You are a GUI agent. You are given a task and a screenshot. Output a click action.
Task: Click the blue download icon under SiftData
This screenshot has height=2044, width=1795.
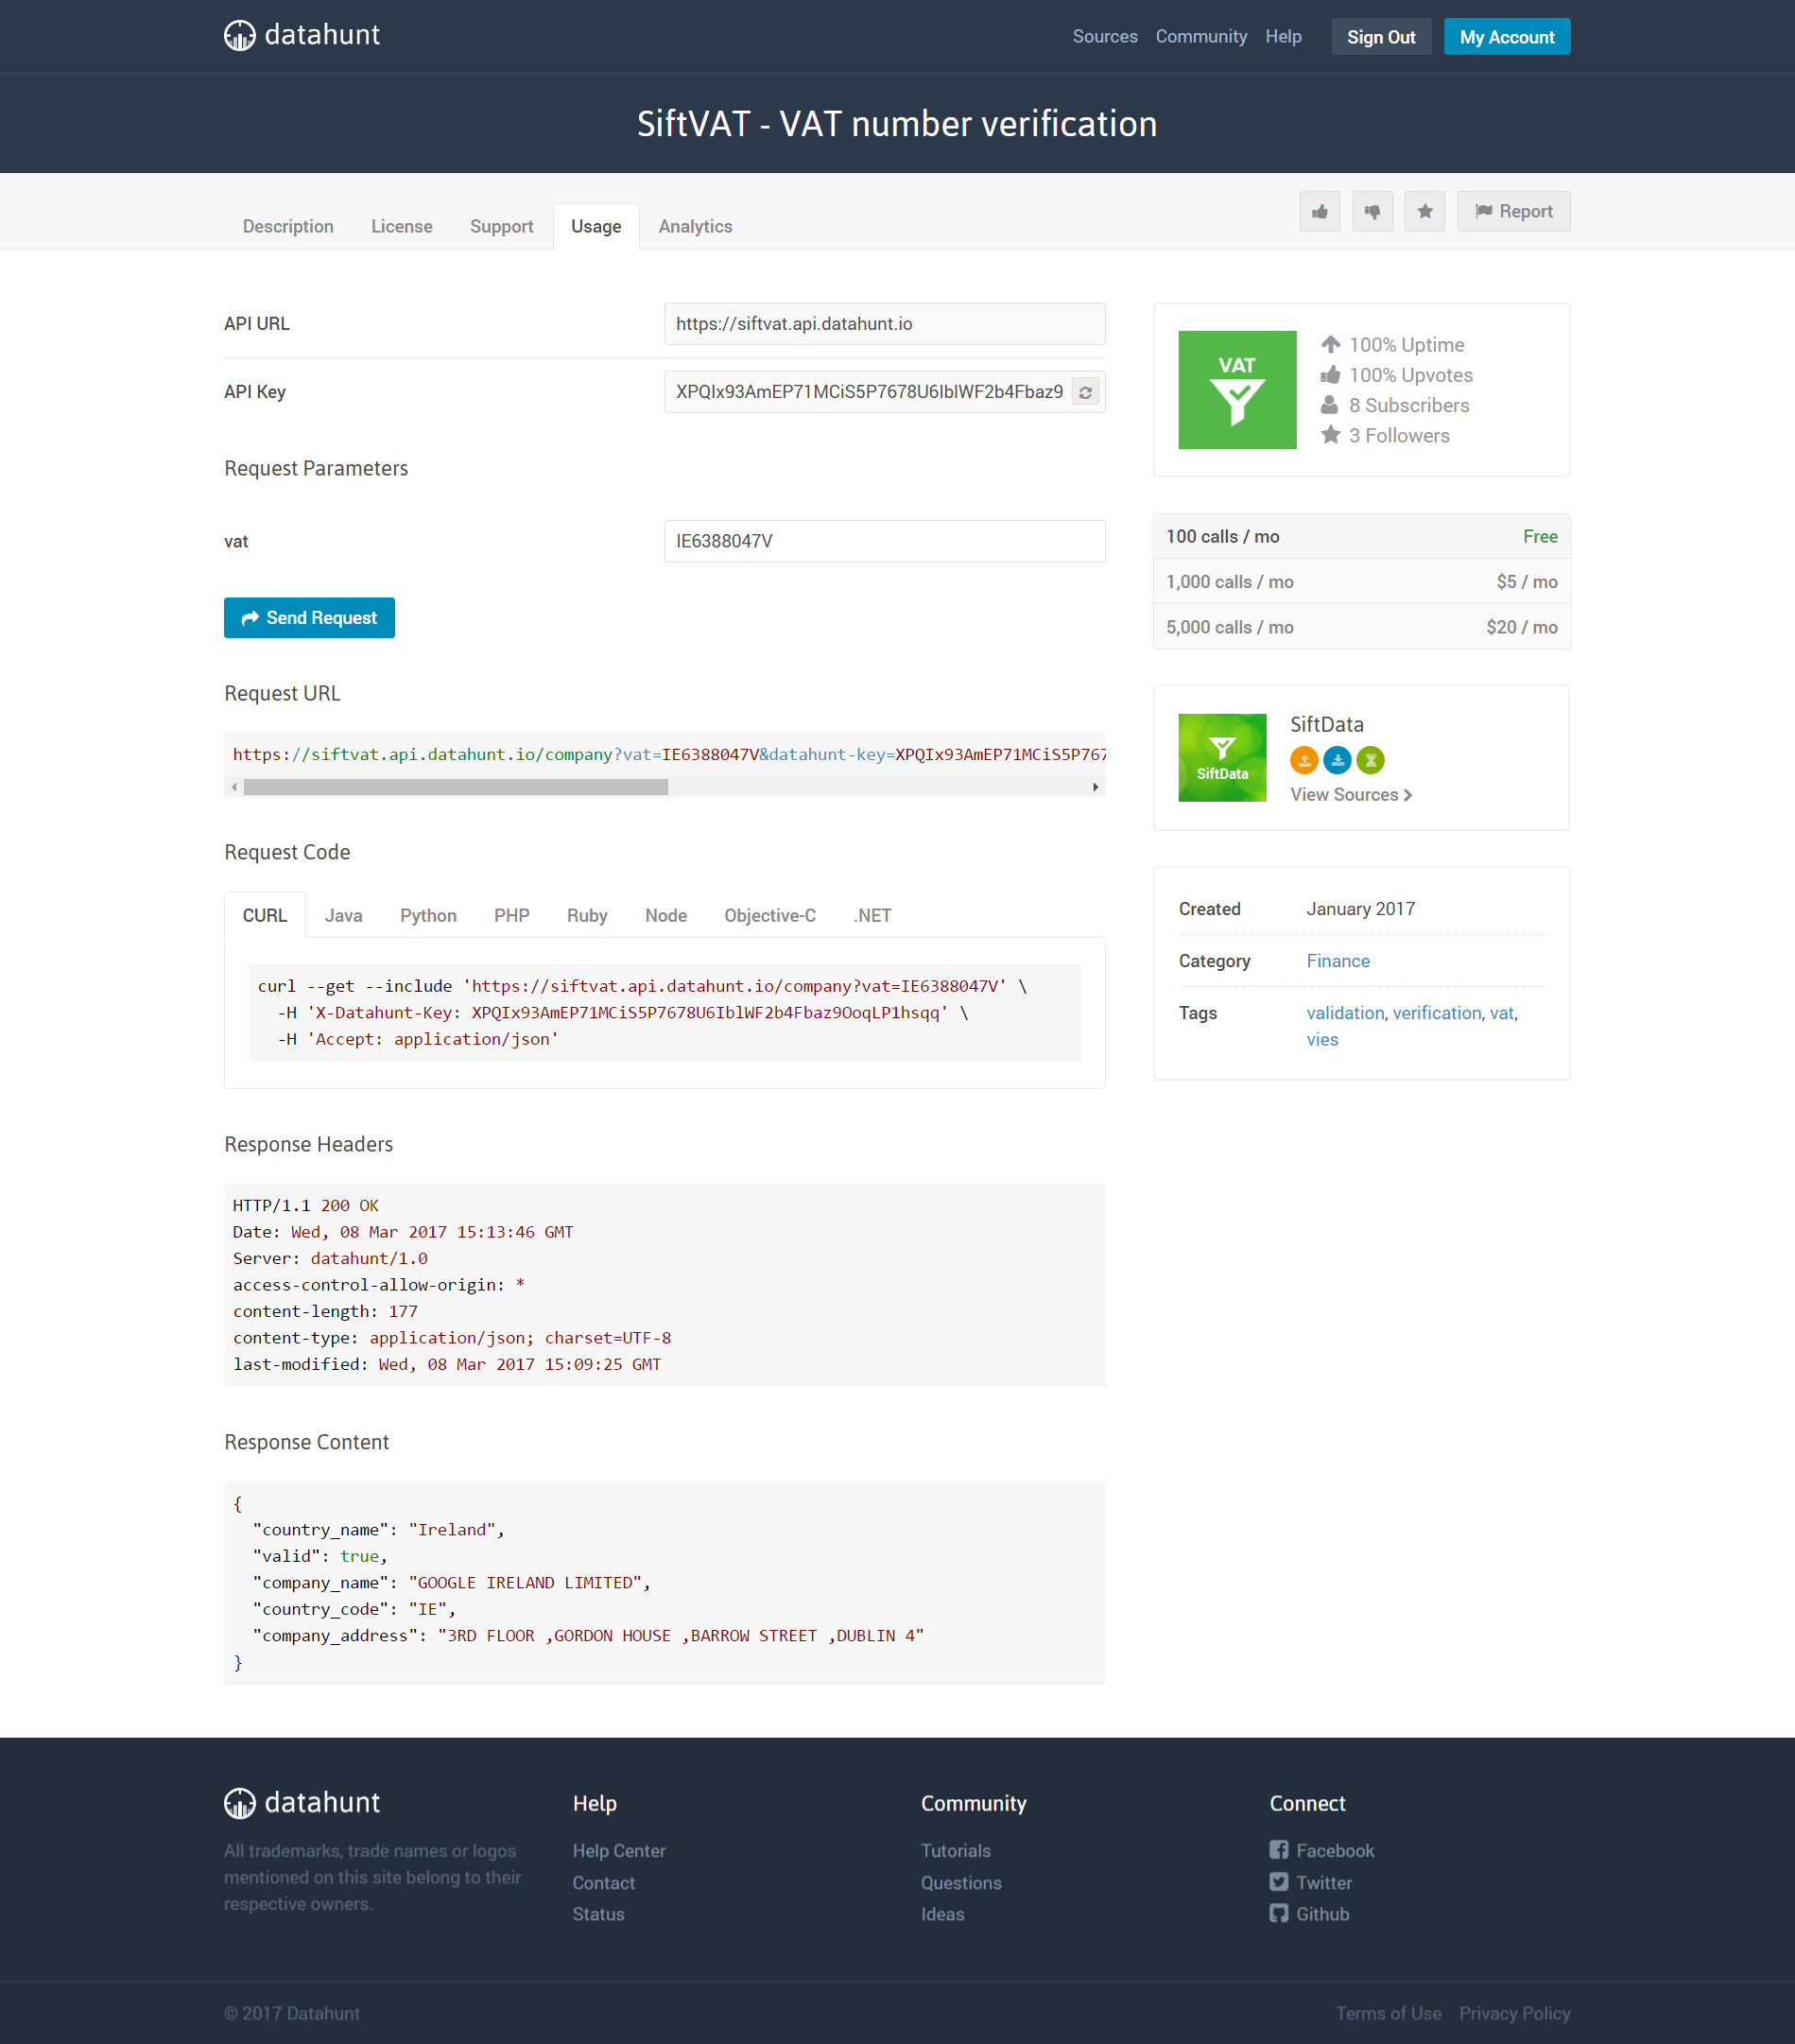coord(1337,760)
